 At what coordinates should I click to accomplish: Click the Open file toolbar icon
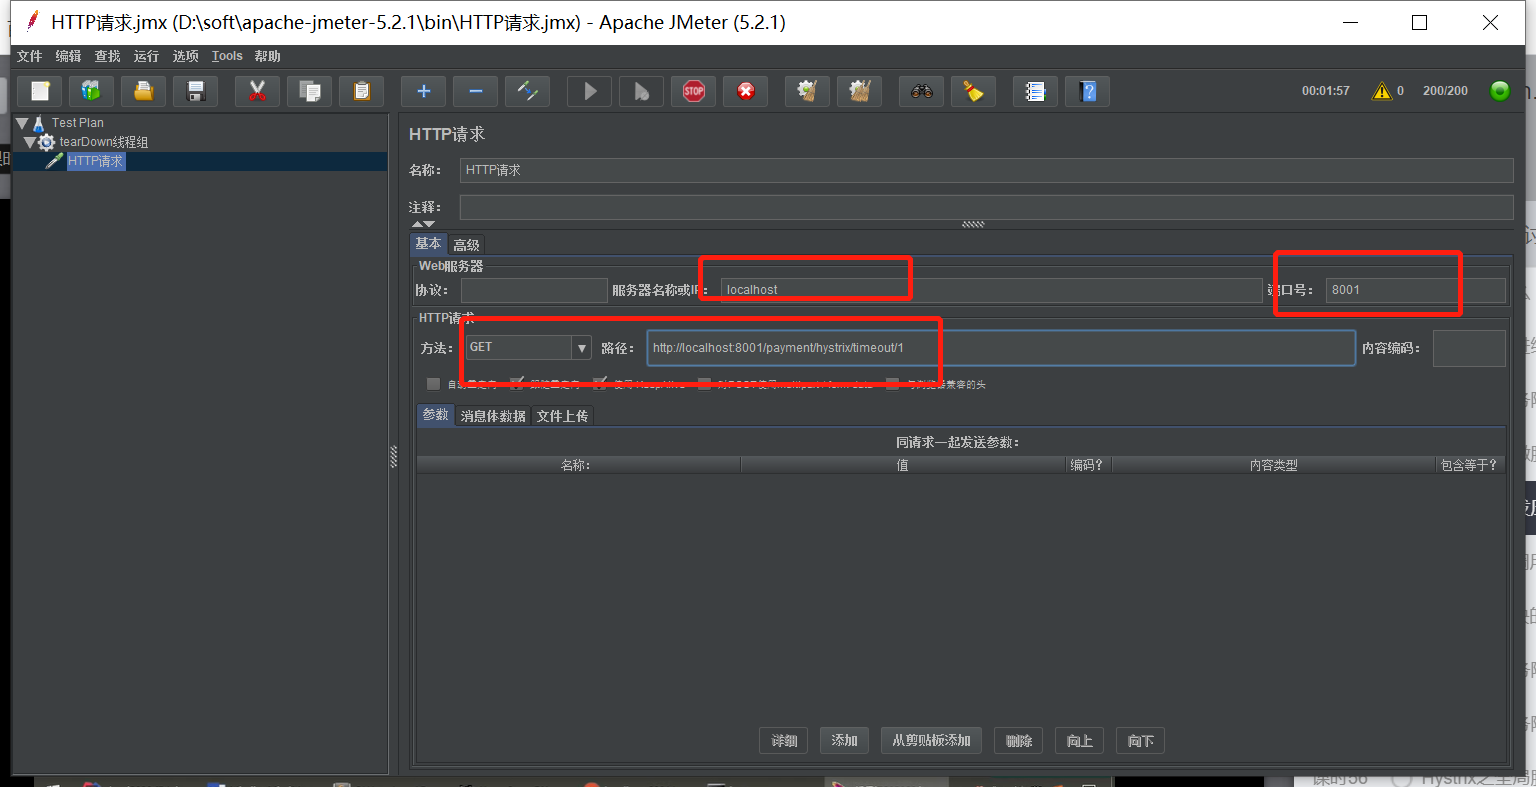144,91
